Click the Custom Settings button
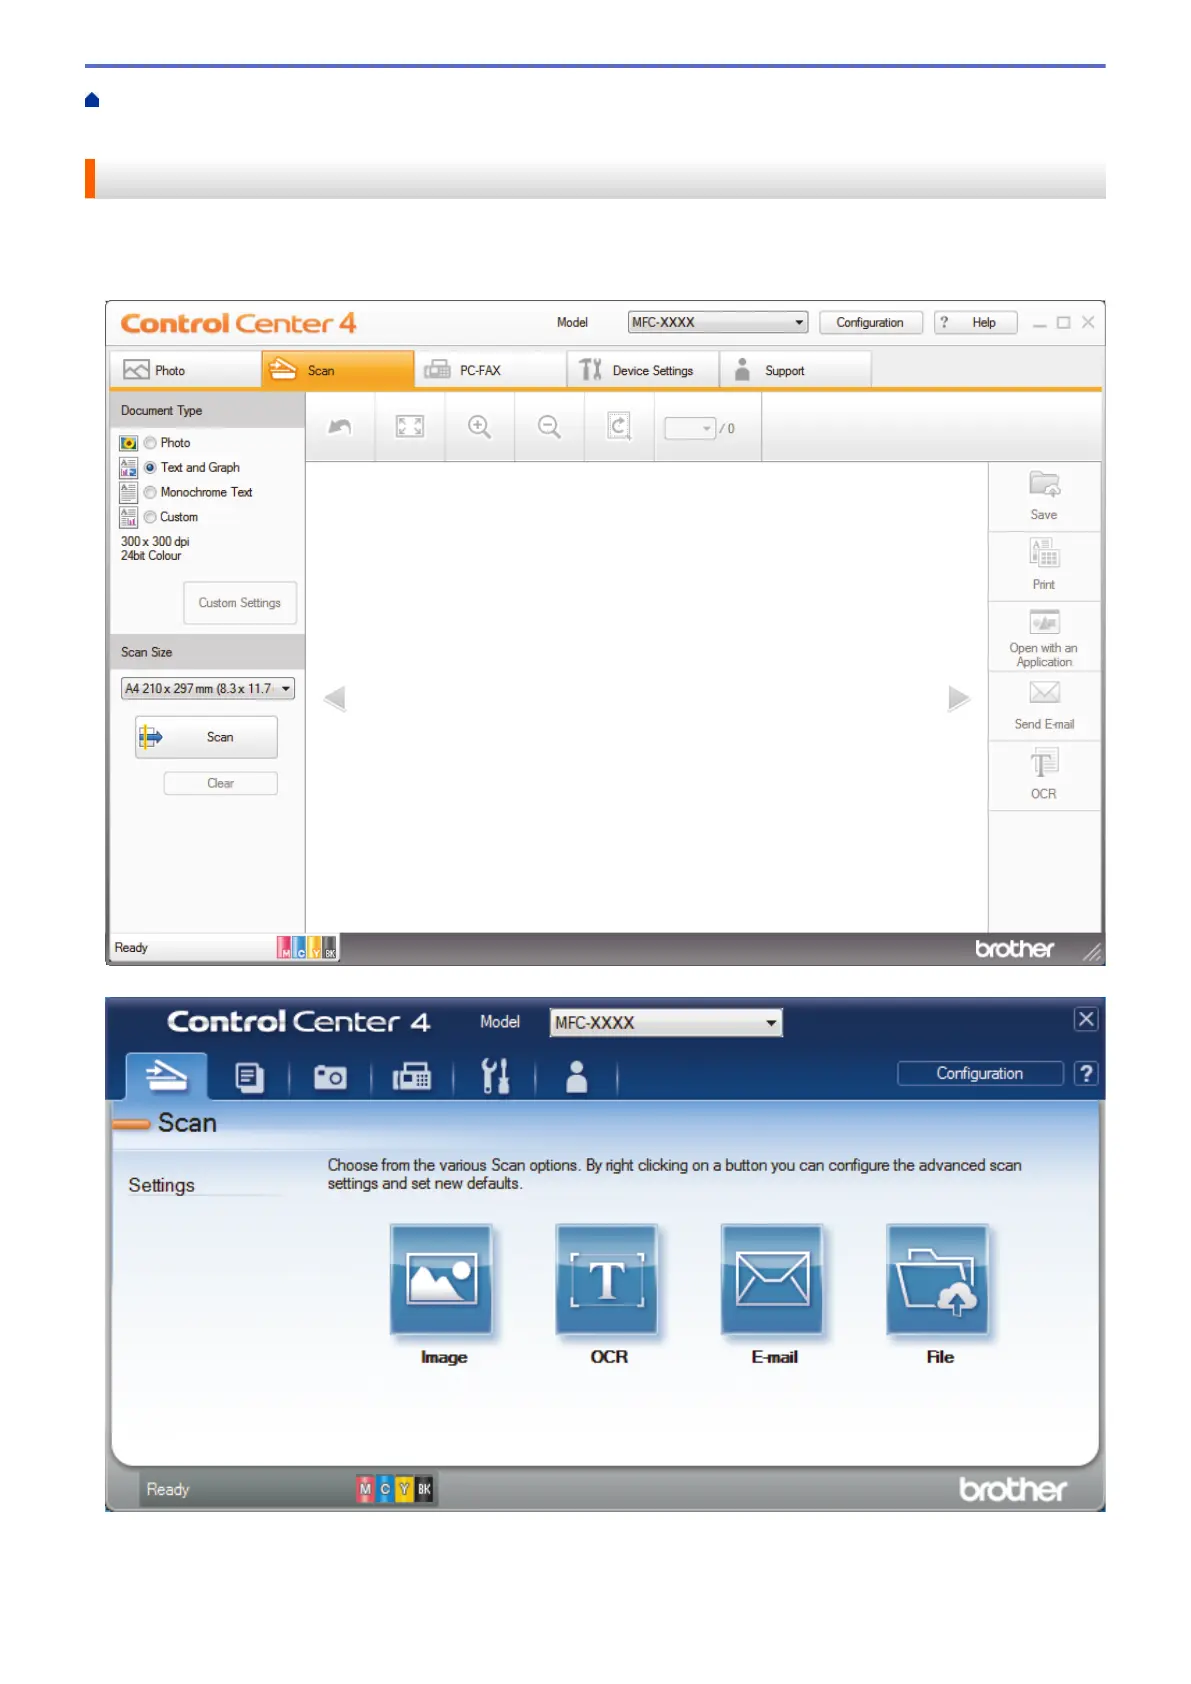 tap(240, 603)
